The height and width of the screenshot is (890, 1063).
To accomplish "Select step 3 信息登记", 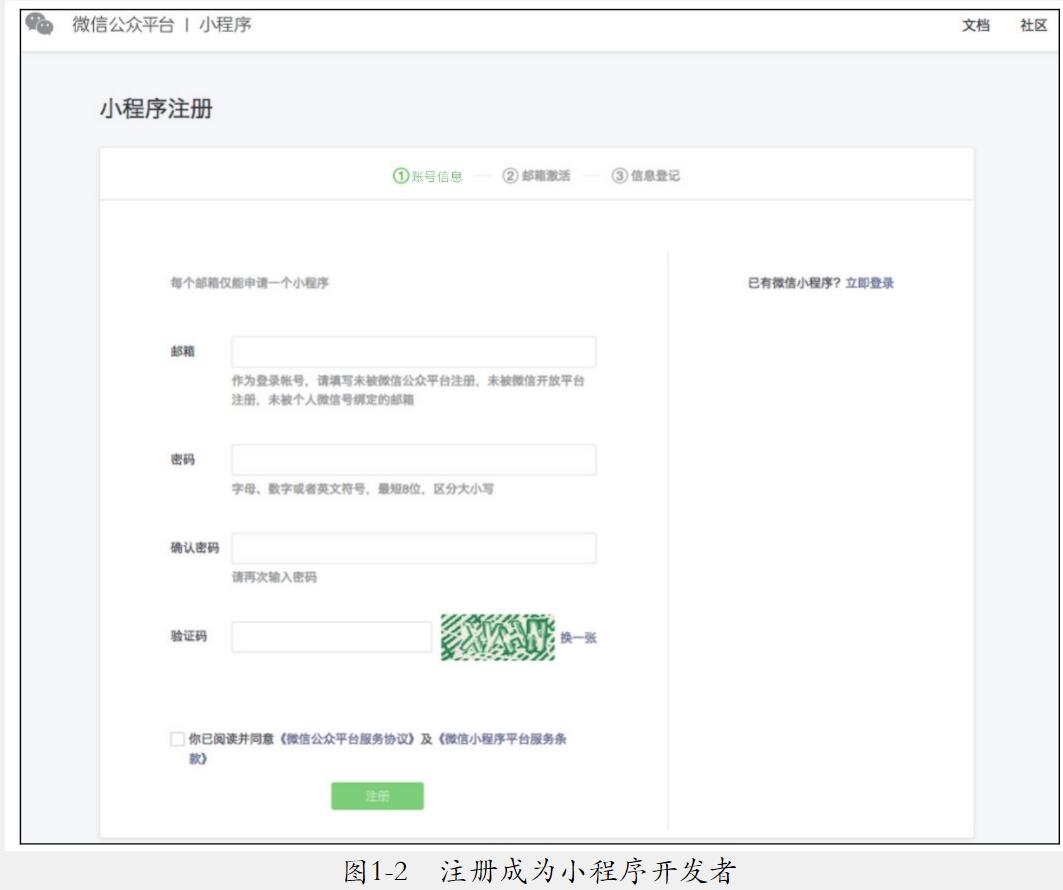I will tap(646, 176).
